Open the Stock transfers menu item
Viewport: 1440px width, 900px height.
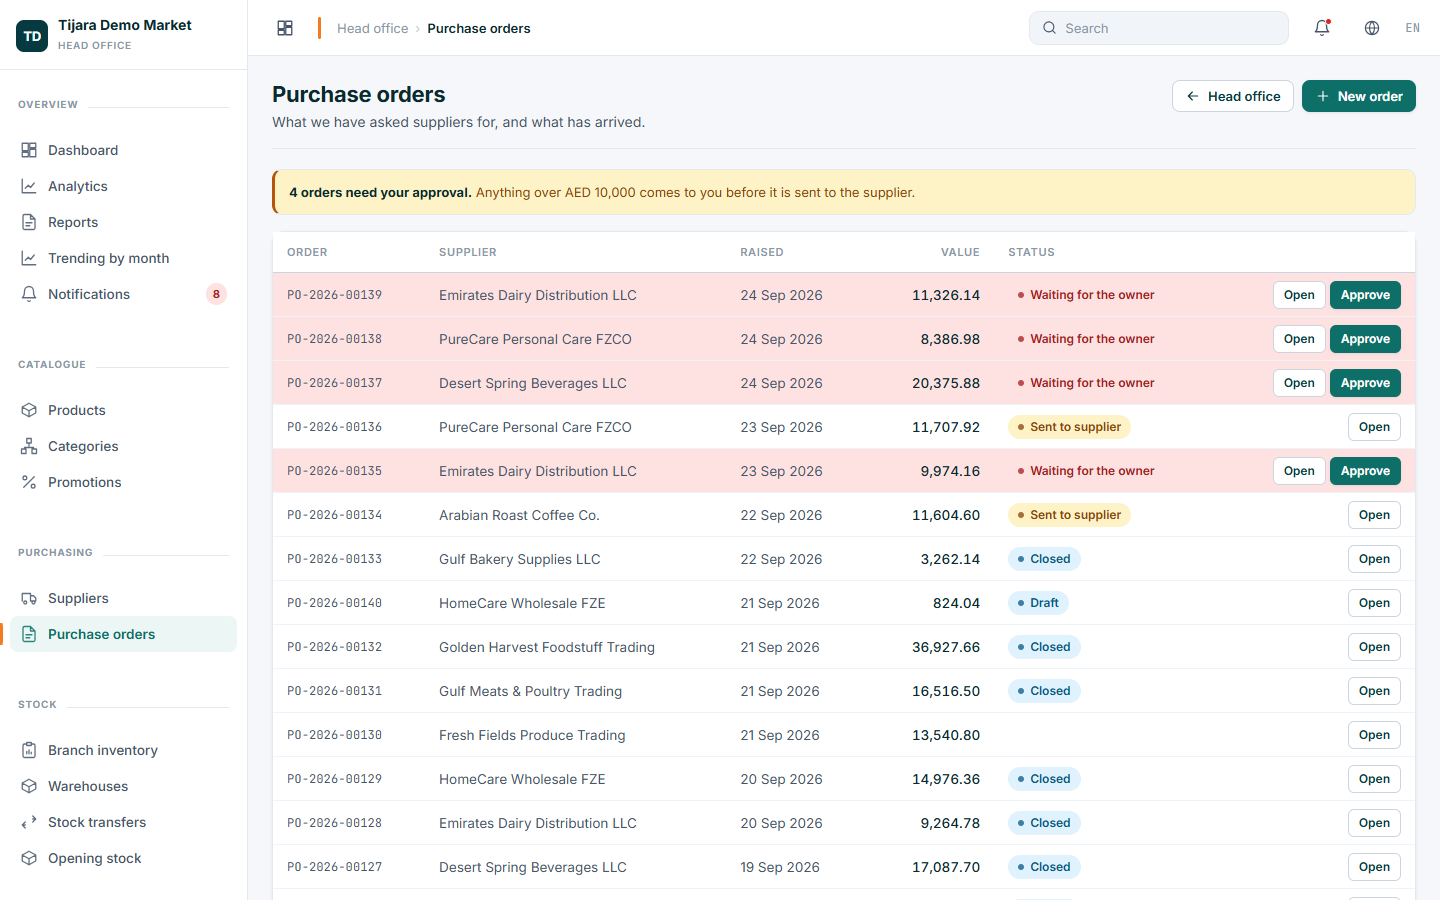tap(123, 822)
